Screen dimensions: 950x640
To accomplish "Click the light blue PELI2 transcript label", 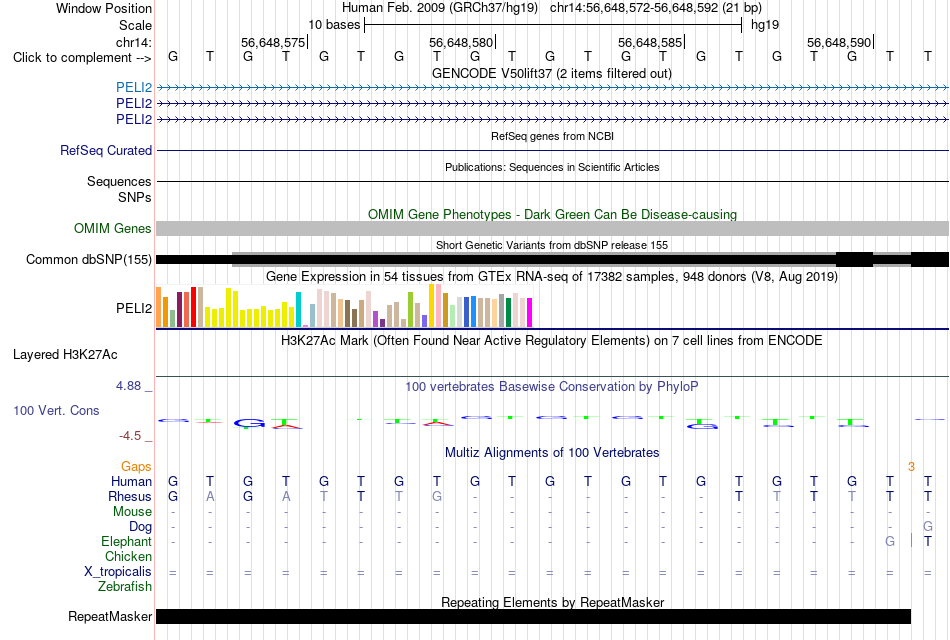I will tap(134, 88).
